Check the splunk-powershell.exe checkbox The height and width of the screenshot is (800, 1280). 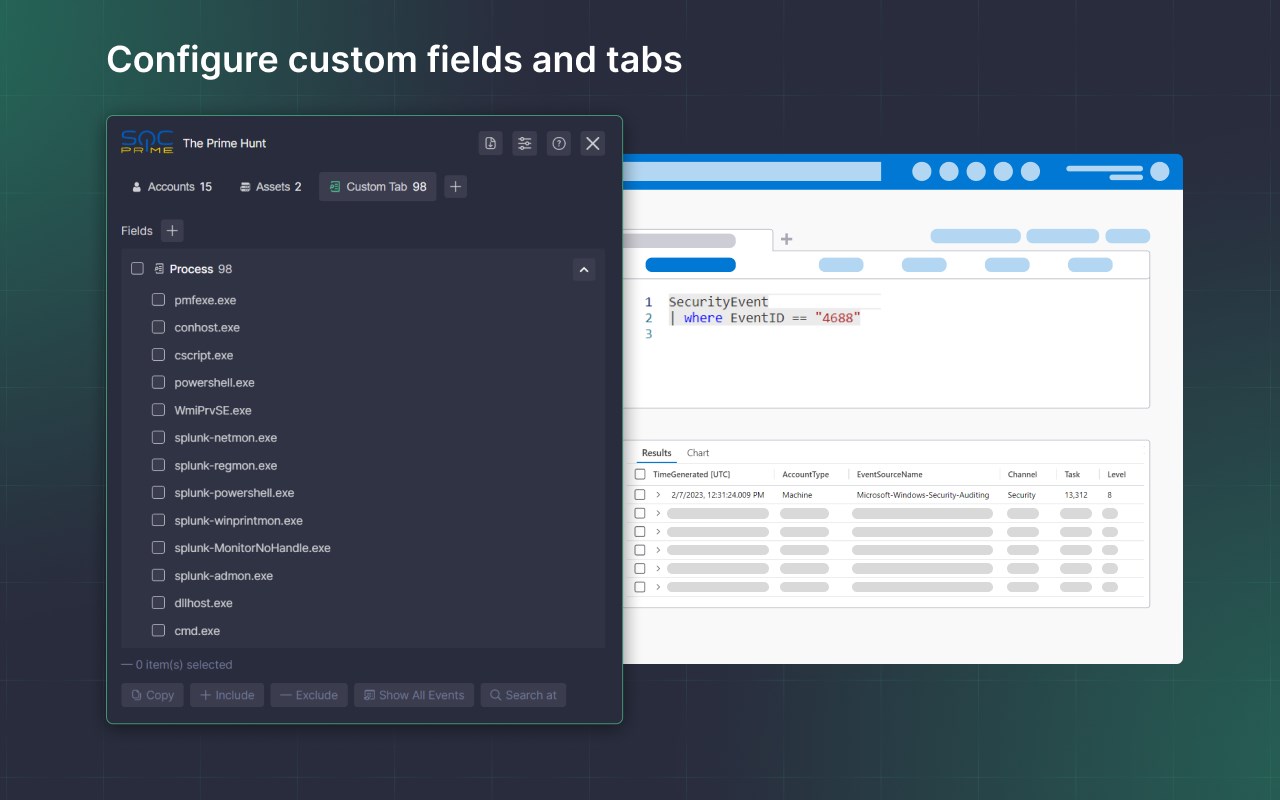158,492
